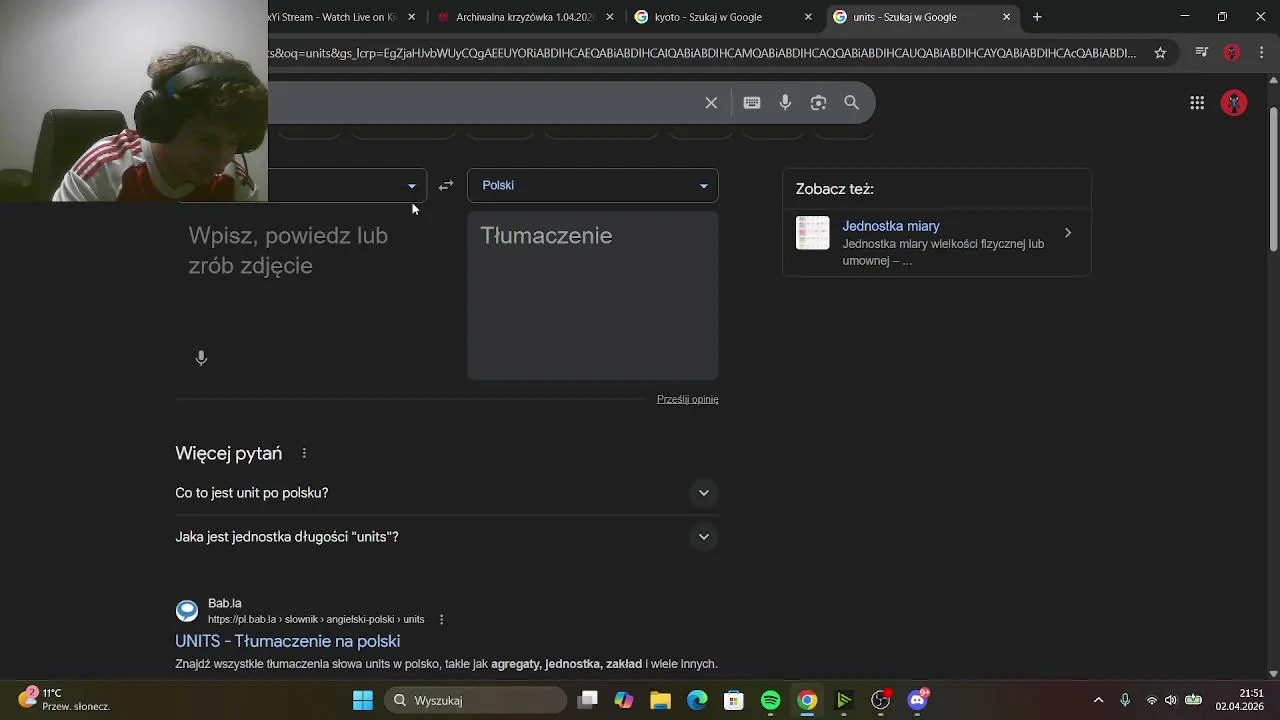The image size is (1280, 720).
Task: Open Chrome three-dot menu
Action: (1260, 53)
